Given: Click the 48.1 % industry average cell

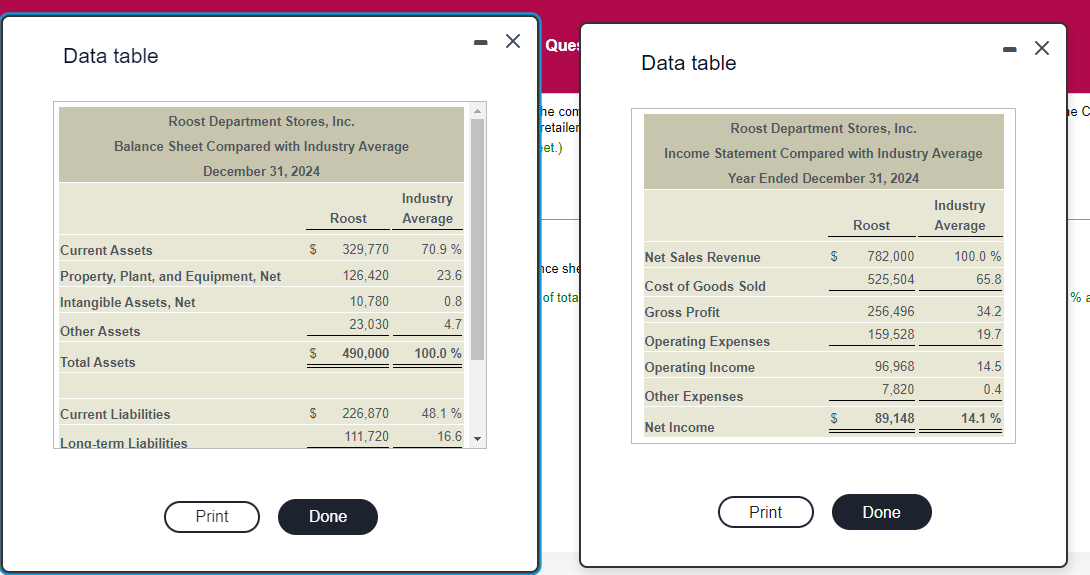Looking at the screenshot, I should (x=441, y=413).
